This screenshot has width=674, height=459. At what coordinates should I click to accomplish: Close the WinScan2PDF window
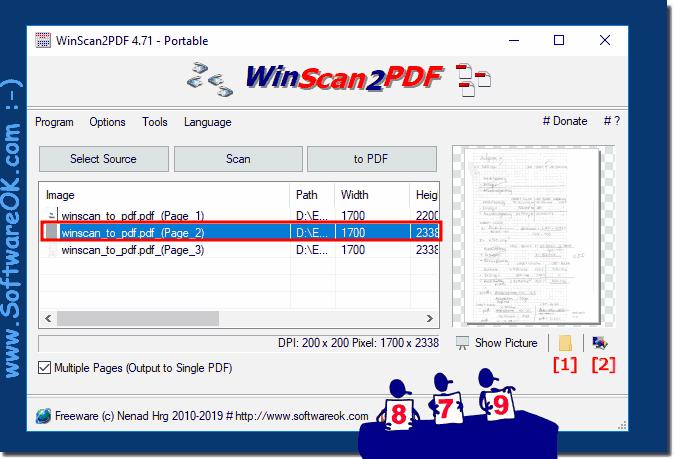coord(605,40)
